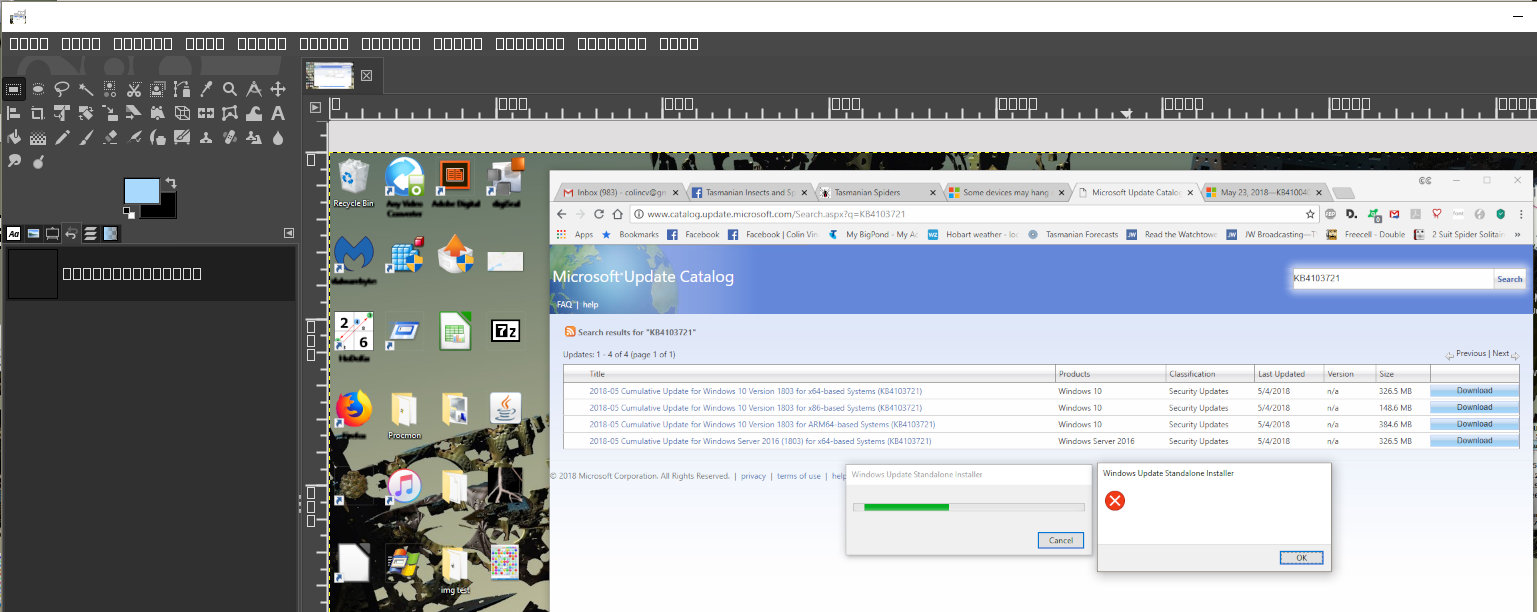This screenshot has height=612, width=1537.
Task: Open the image menu arrow beside ruler
Action: (316, 107)
